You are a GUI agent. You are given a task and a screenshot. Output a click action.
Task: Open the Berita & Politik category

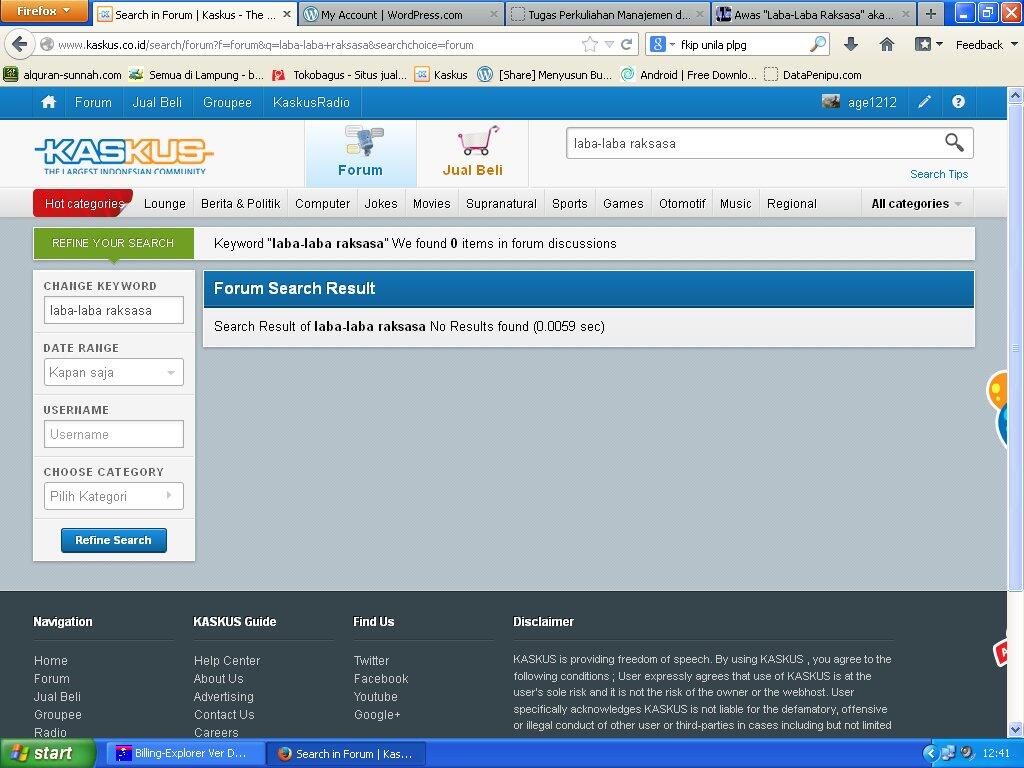pos(240,204)
